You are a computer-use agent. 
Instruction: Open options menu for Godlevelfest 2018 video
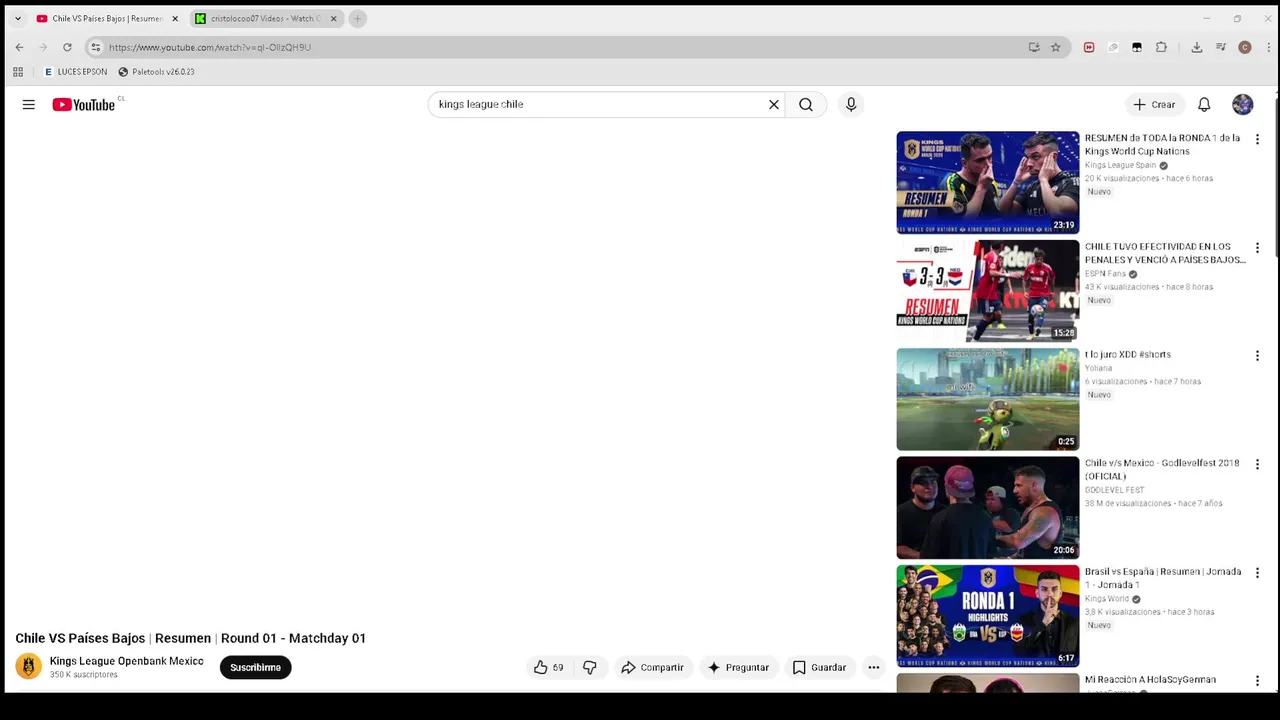(x=1257, y=464)
